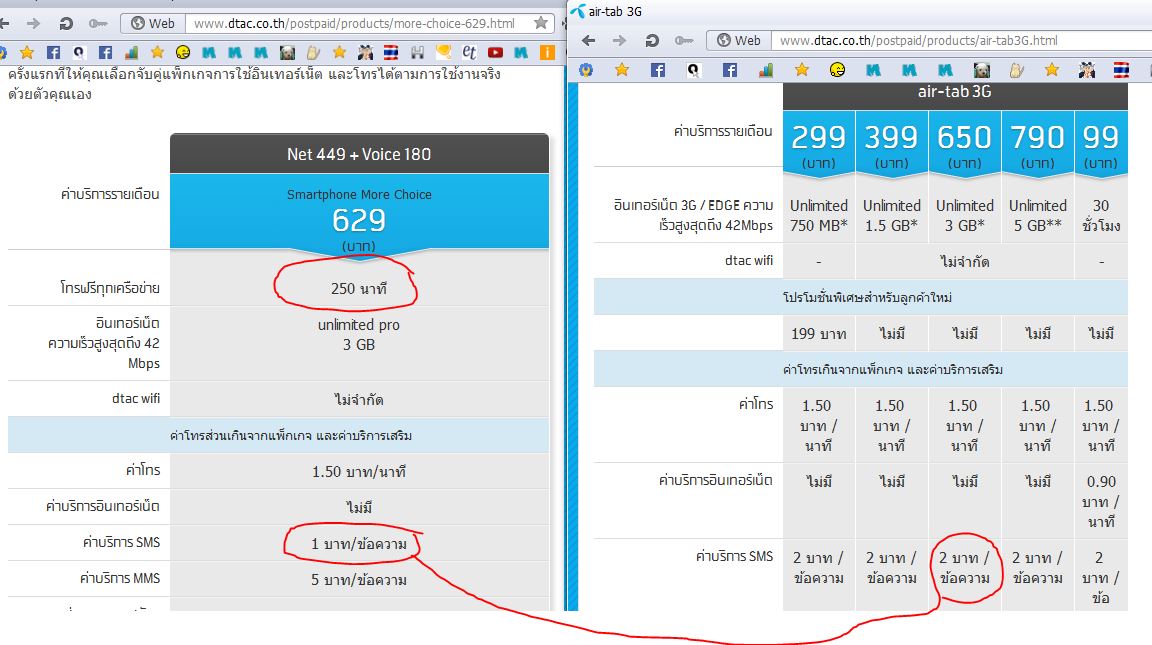The width and height of the screenshot is (1152, 645).
Task: Open the YouTube bookmark in the left window
Action: point(495,52)
